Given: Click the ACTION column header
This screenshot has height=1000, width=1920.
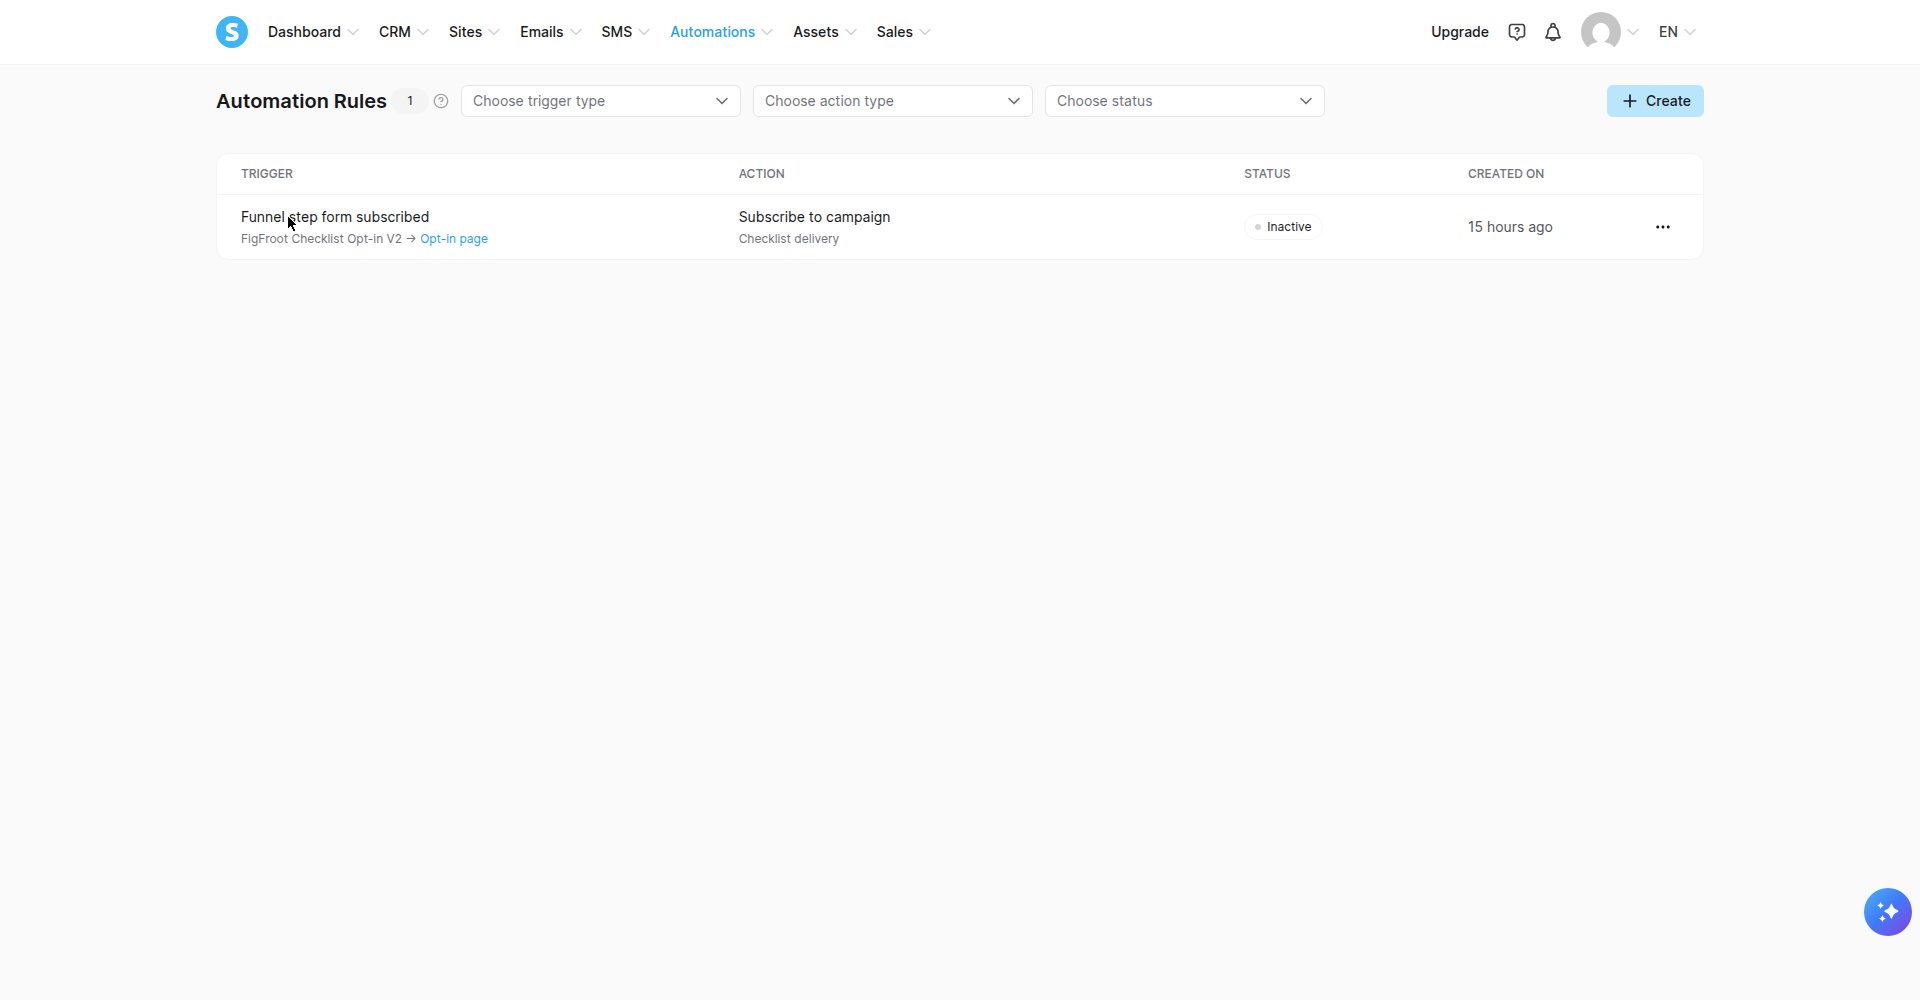Looking at the screenshot, I should click(x=762, y=174).
